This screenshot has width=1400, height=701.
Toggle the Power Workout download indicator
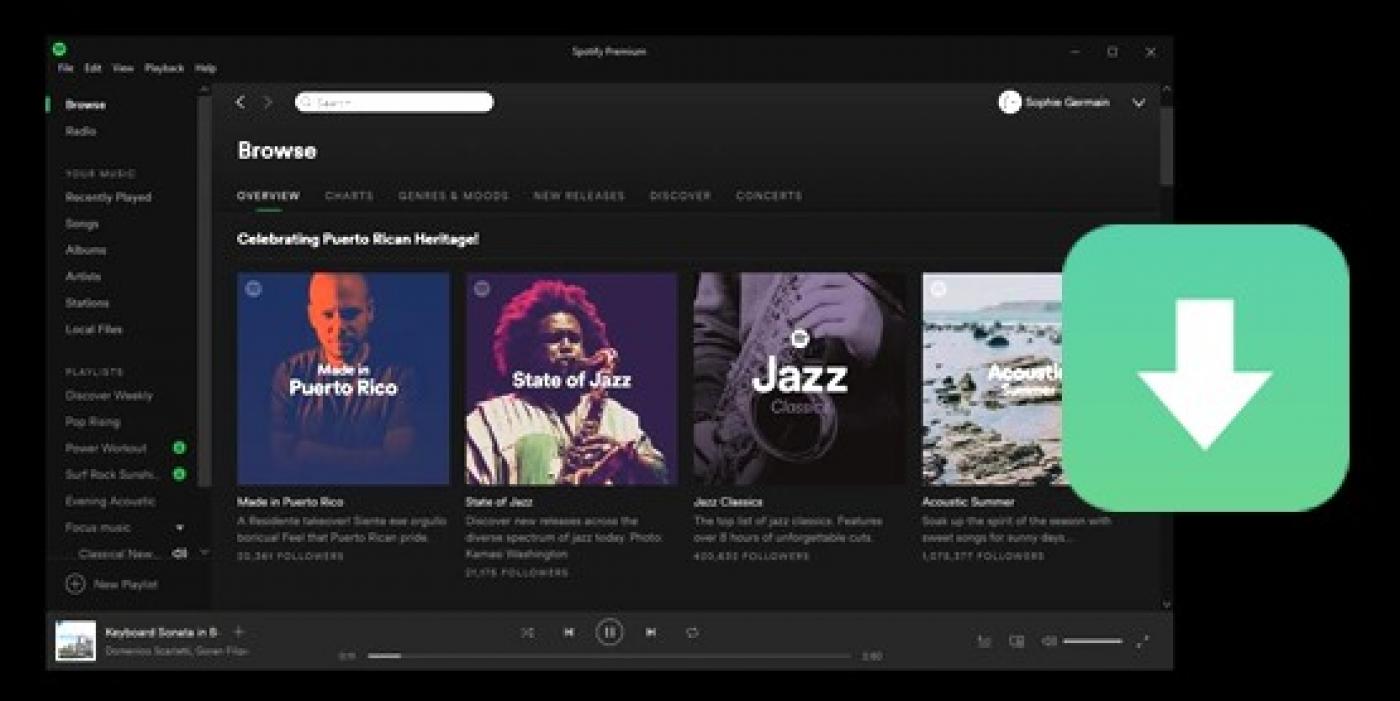pyautogui.click(x=179, y=448)
